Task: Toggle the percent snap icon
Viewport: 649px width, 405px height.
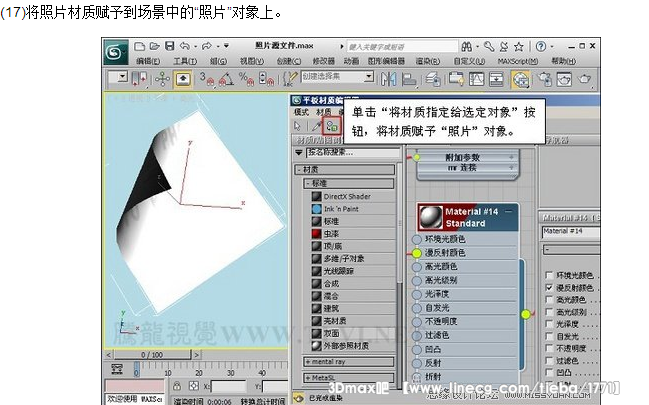Action: (x=246, y=79)
